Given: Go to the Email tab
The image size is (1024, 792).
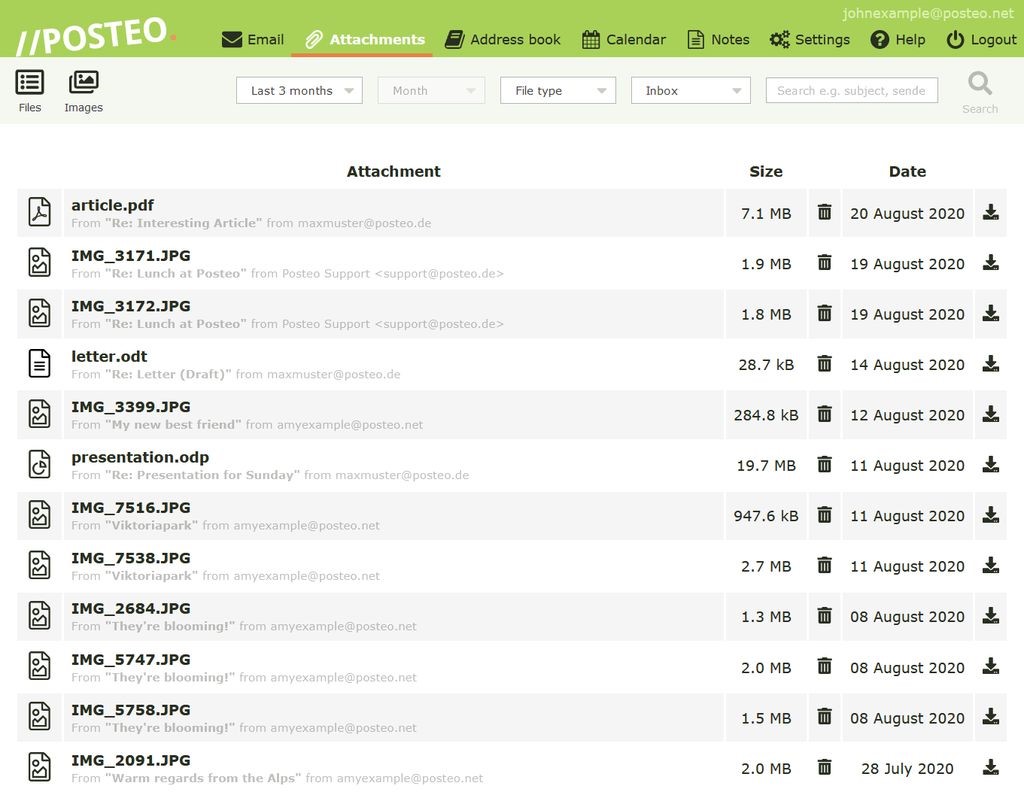Looking at the screenshot, I should [x=253, y=40].
